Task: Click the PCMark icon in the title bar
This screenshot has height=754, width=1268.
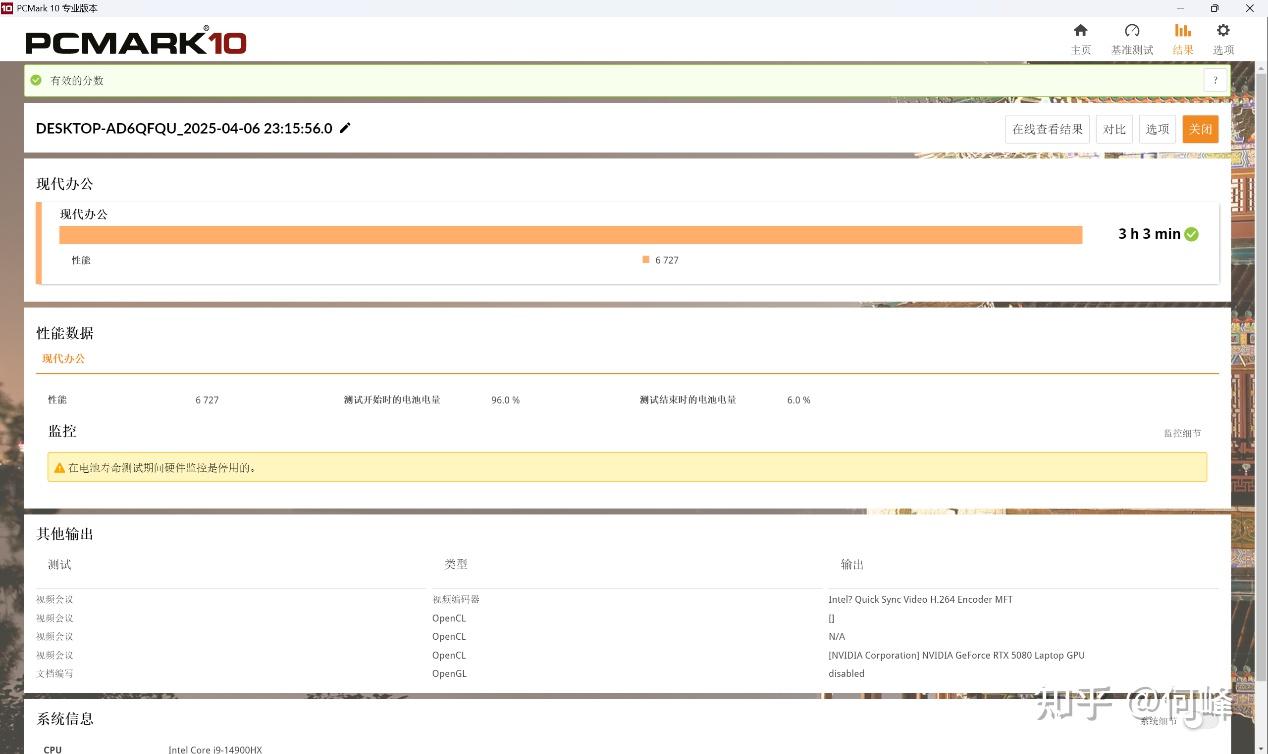Action: (x=9, y=8)
